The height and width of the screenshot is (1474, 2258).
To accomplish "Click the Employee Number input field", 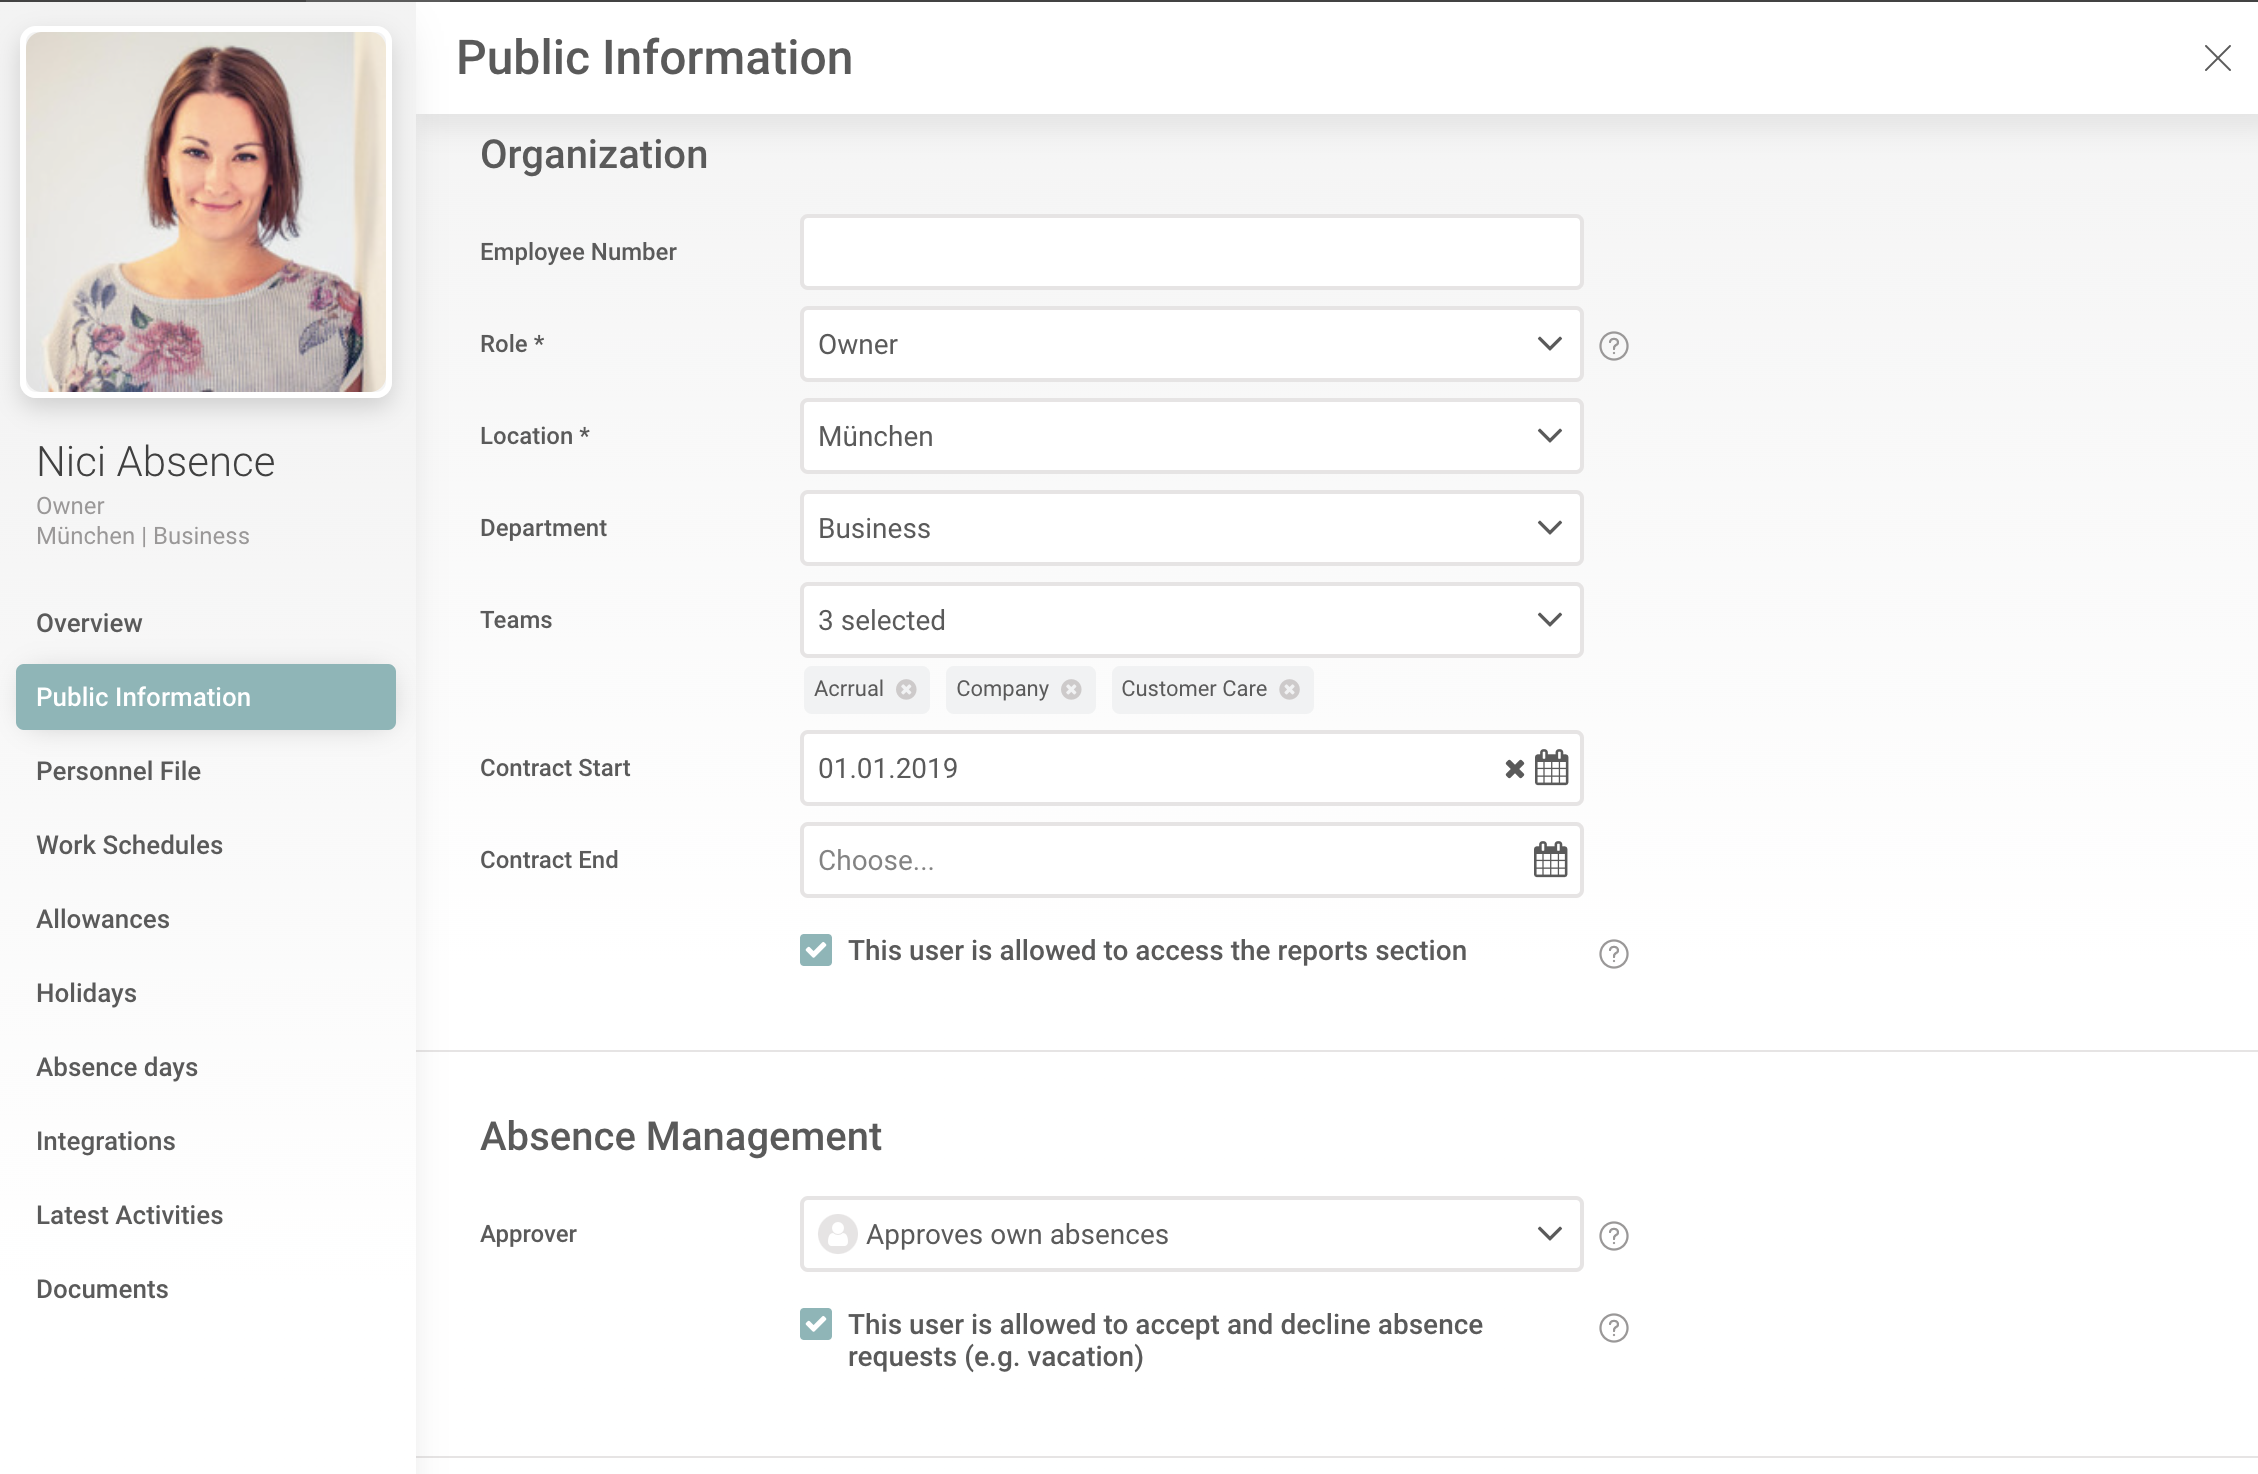I will click(1190, 252).
